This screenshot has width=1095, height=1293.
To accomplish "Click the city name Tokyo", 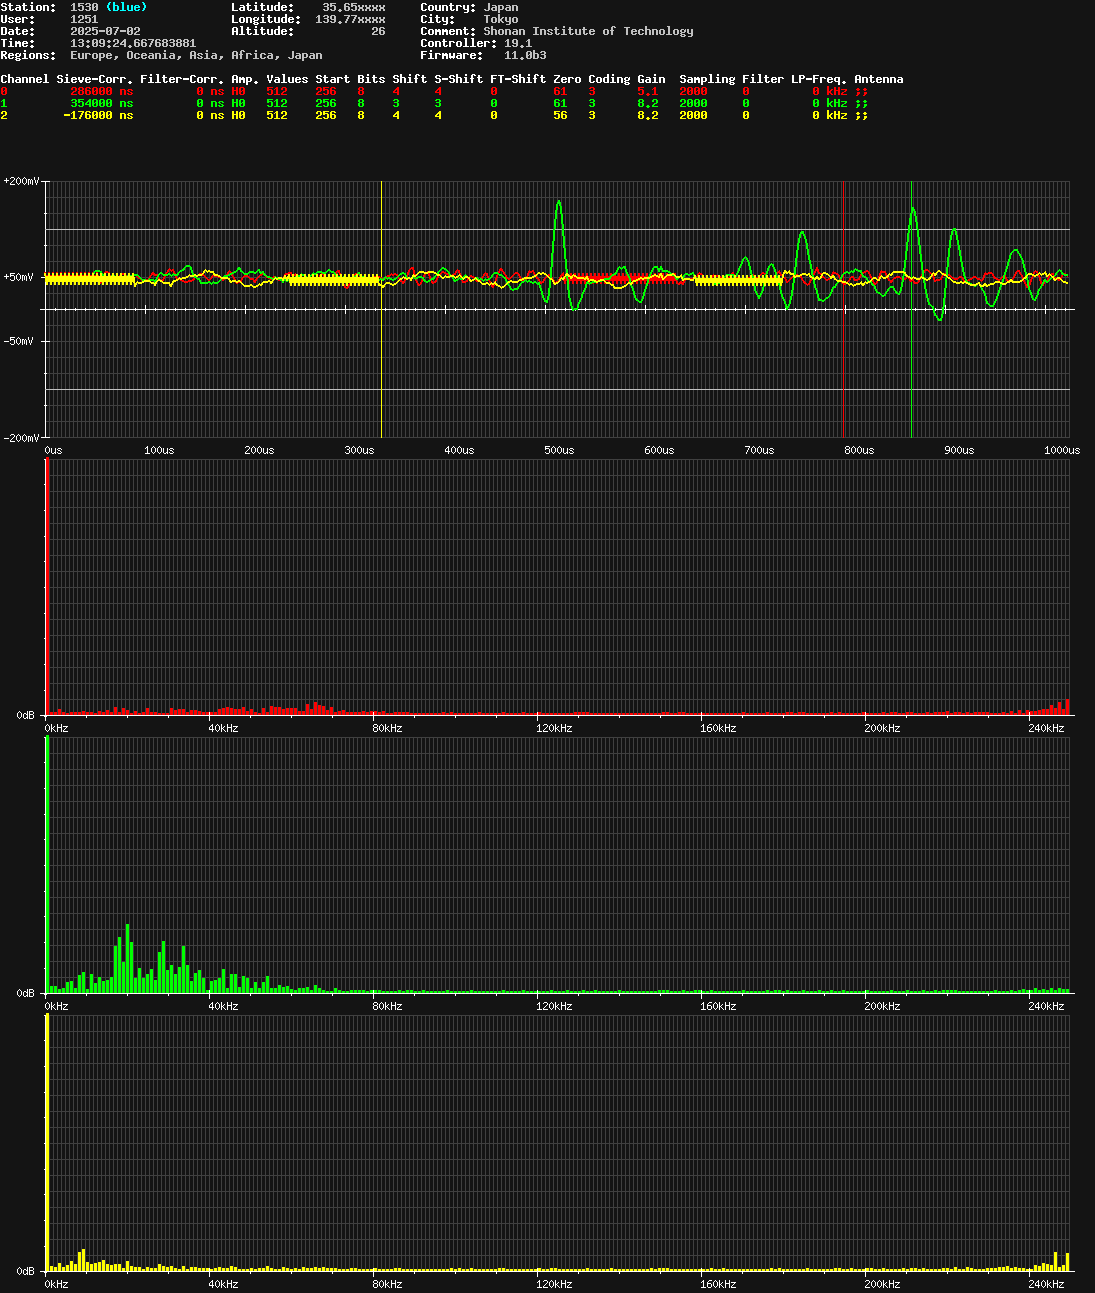I will pos(501,19).
